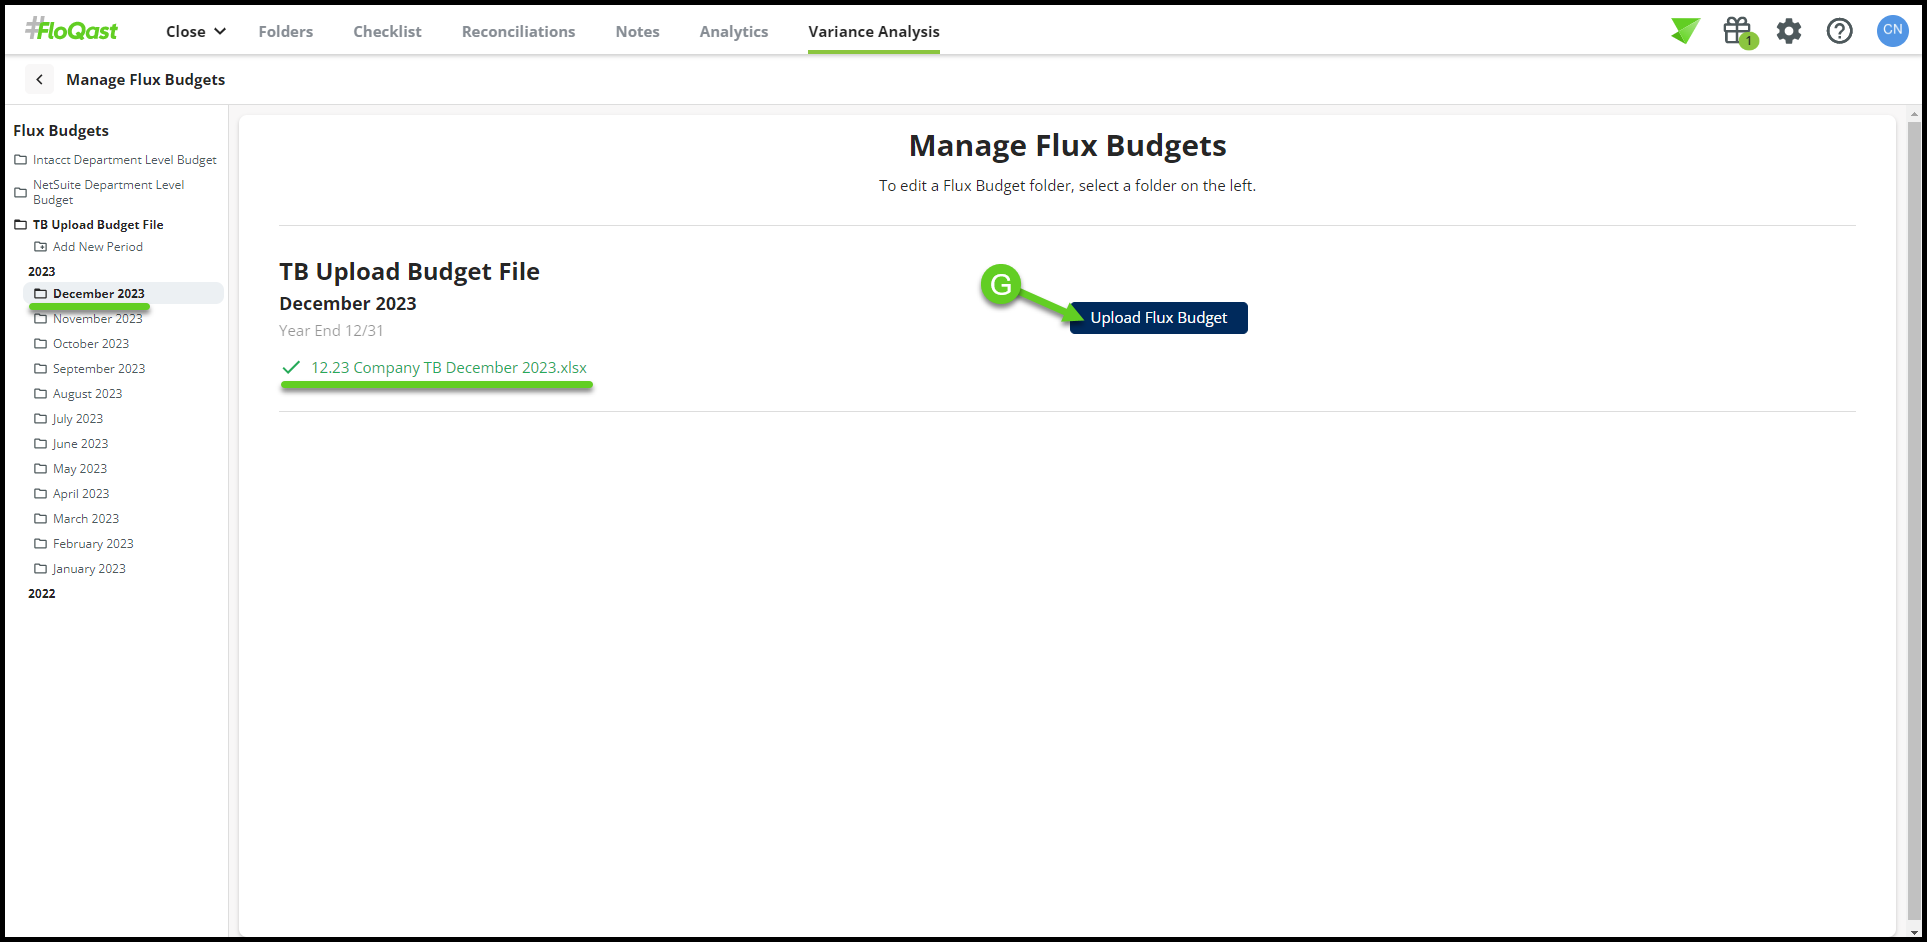Click the folder icon beside June 2023

pyautogui.click(x=41, y=444)
